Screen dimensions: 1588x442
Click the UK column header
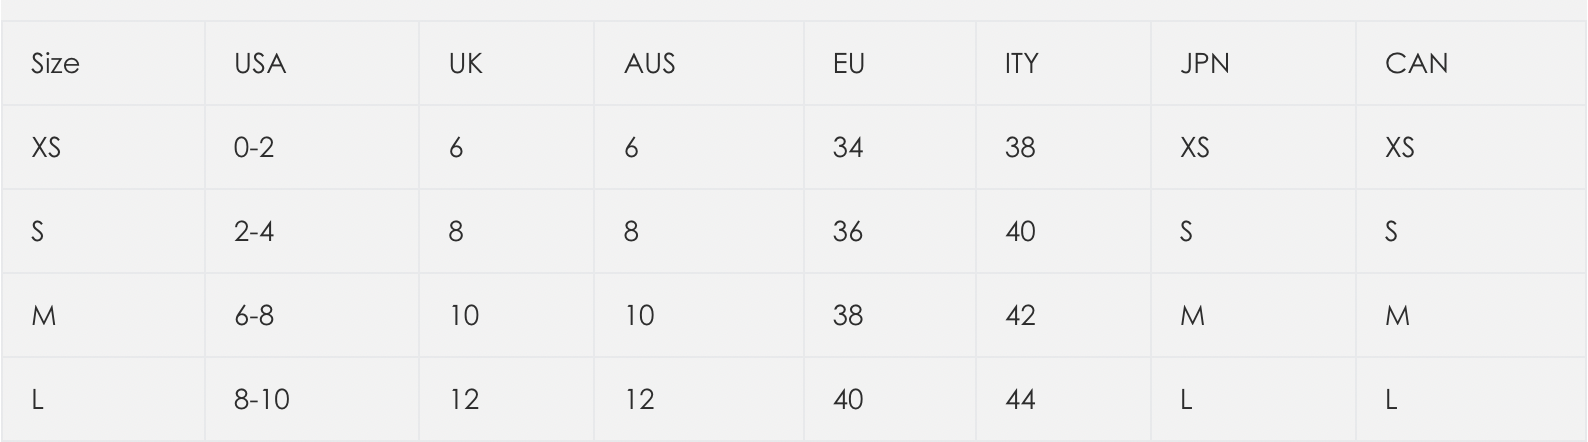466,64
